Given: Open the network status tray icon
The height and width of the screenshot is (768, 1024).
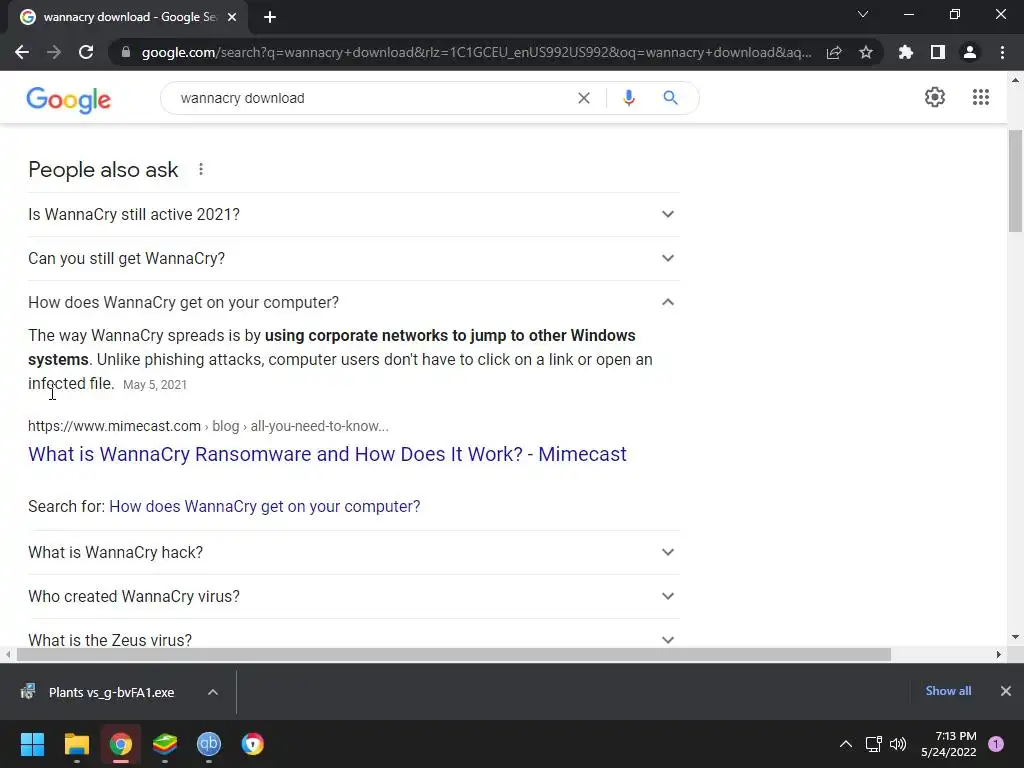Looking at the screenshot, I should (x=873, y=744).
